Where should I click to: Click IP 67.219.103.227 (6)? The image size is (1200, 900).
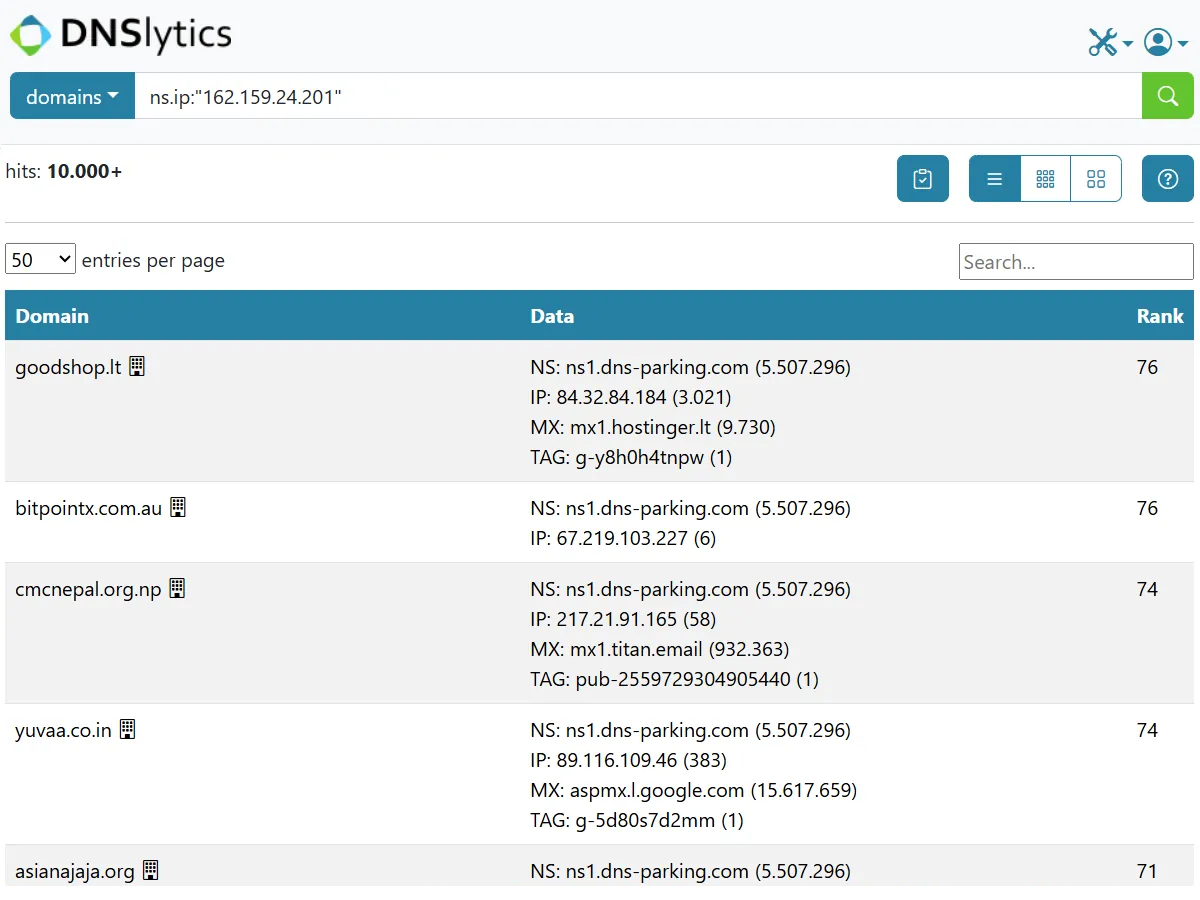click(x=623, y=538)
